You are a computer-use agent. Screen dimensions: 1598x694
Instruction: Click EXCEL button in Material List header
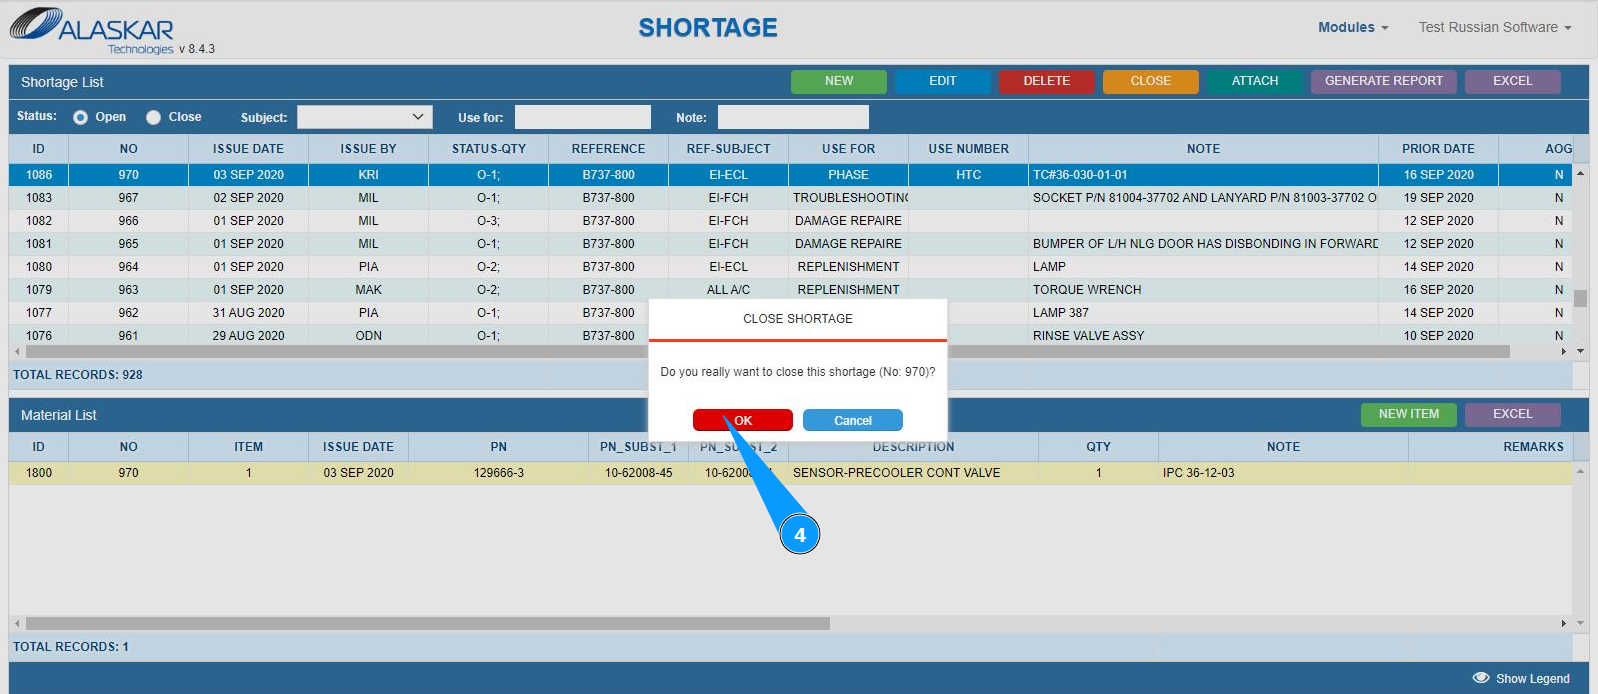tap(1513, 414)
